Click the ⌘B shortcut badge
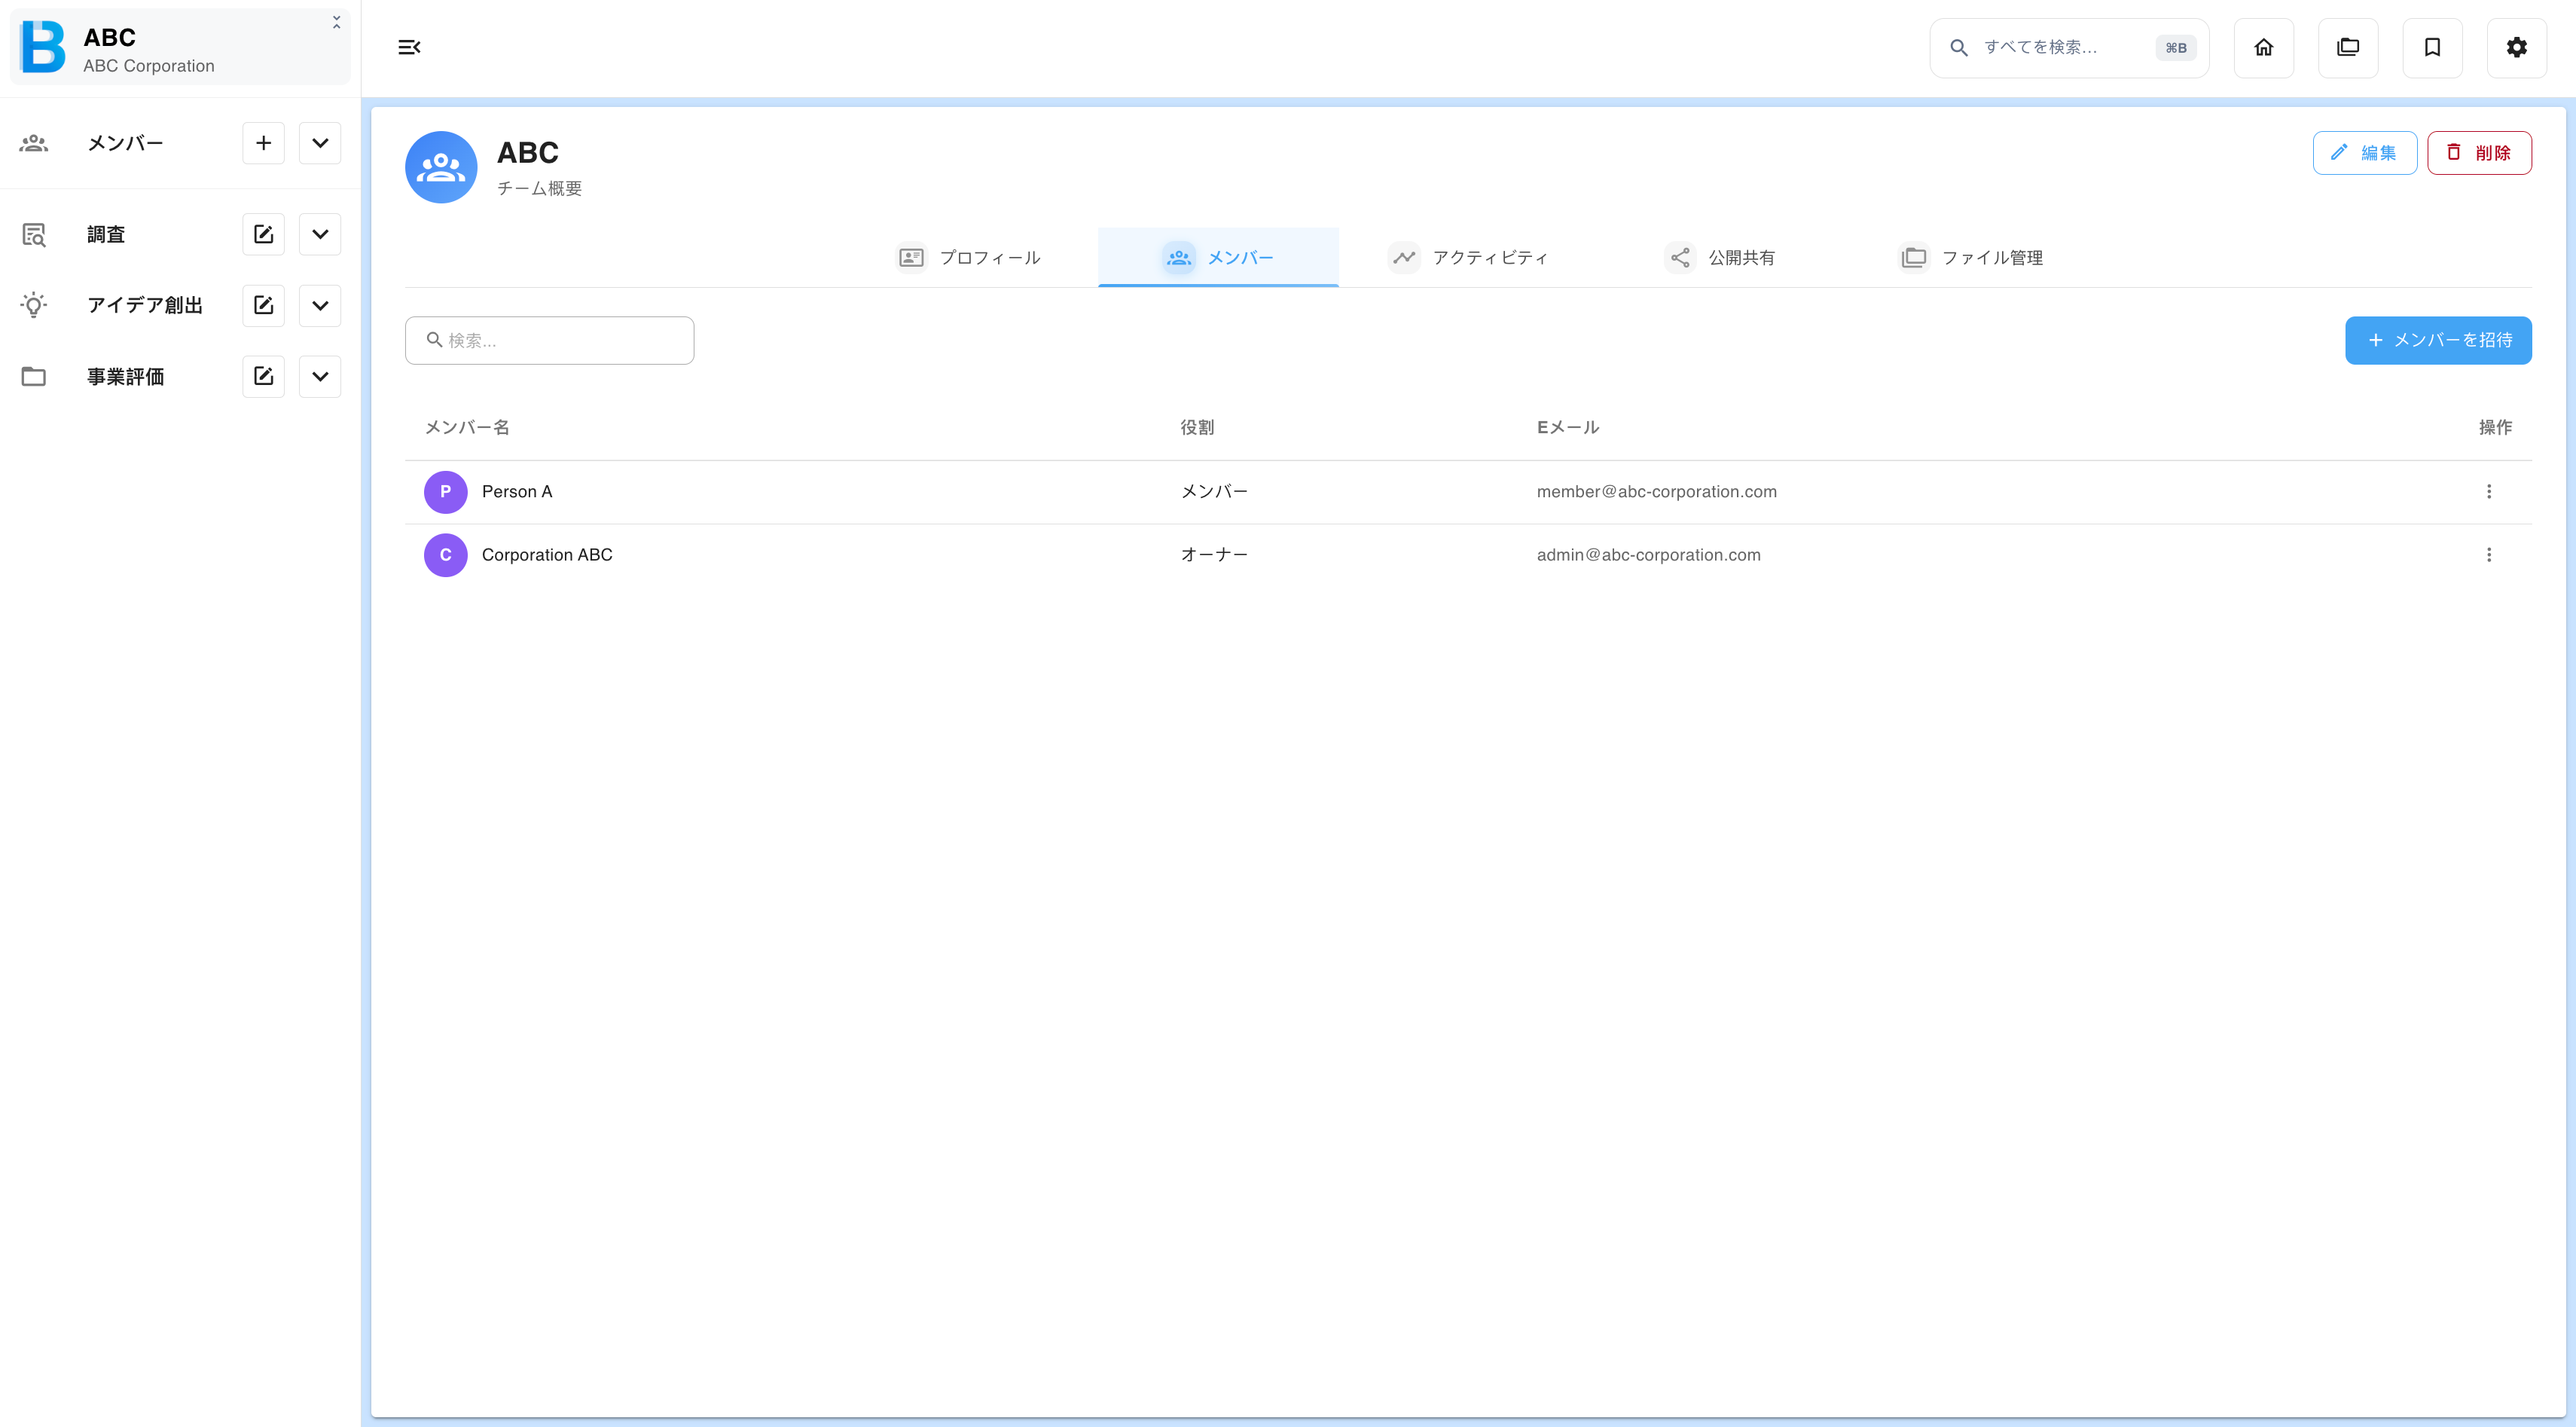 pyautogui.click(x=2175, y=47)
